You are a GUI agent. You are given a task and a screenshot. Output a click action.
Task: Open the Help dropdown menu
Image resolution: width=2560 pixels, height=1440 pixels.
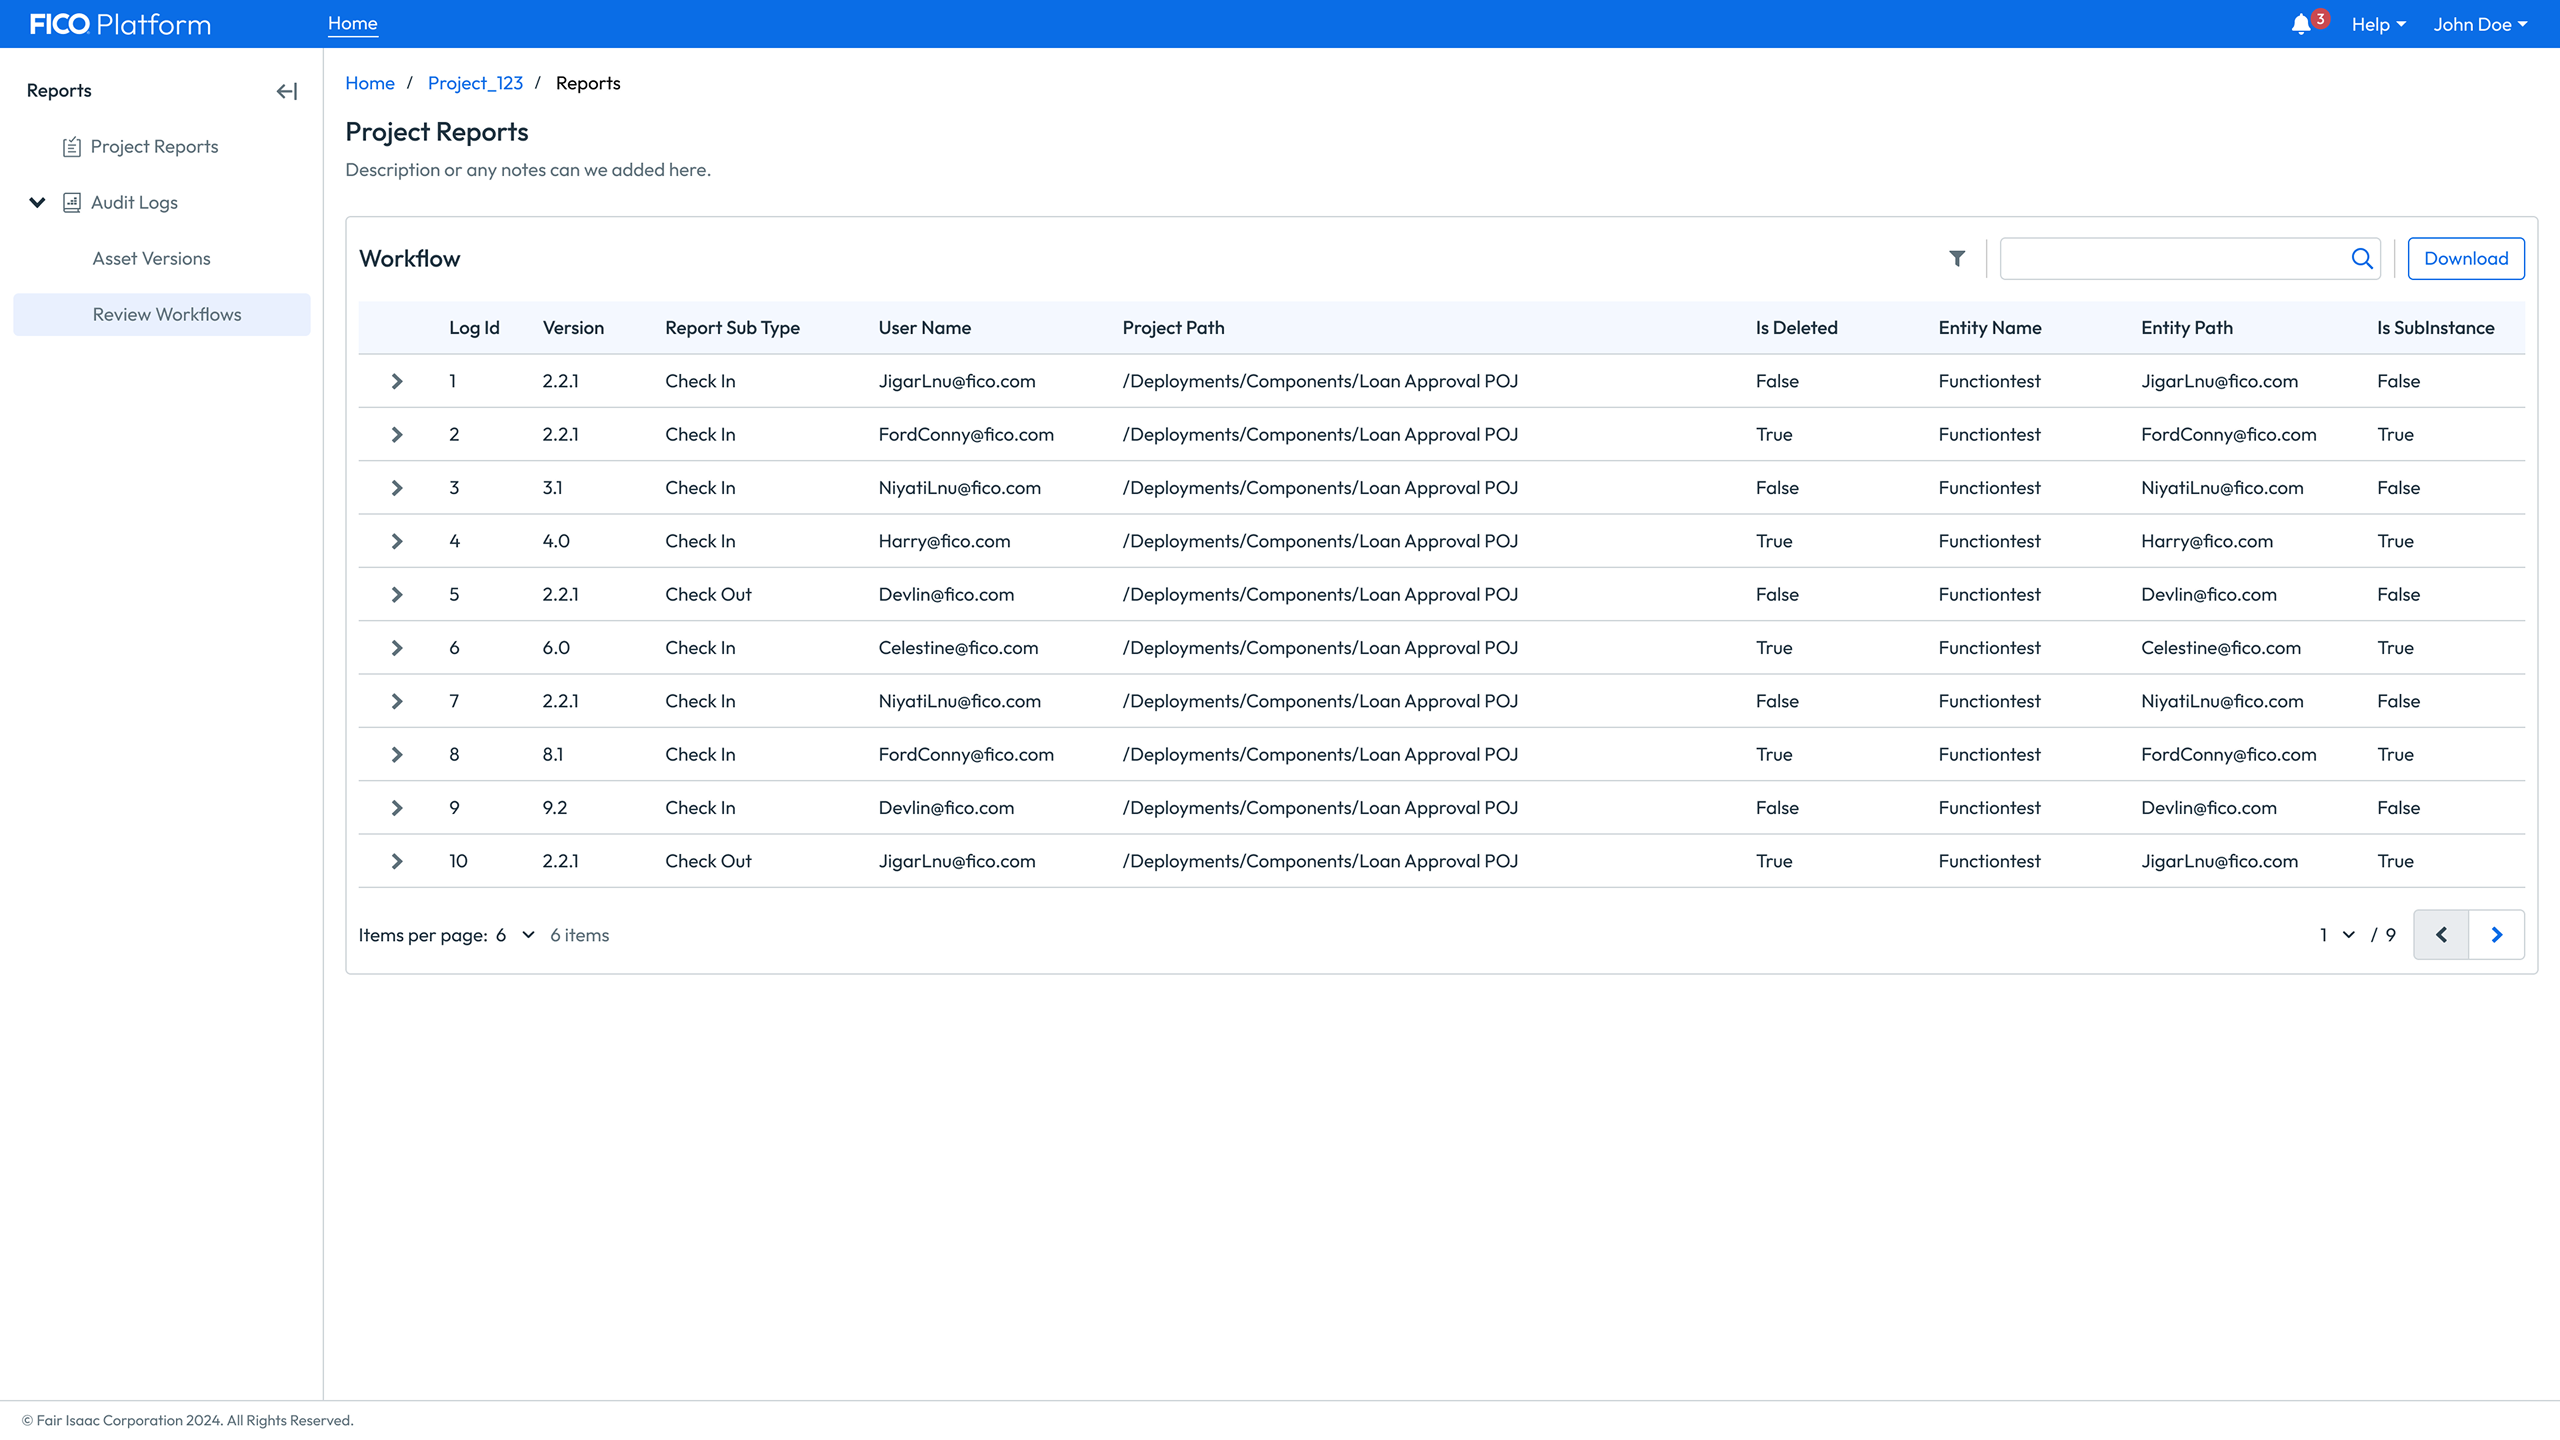(x=2378, y=24)
